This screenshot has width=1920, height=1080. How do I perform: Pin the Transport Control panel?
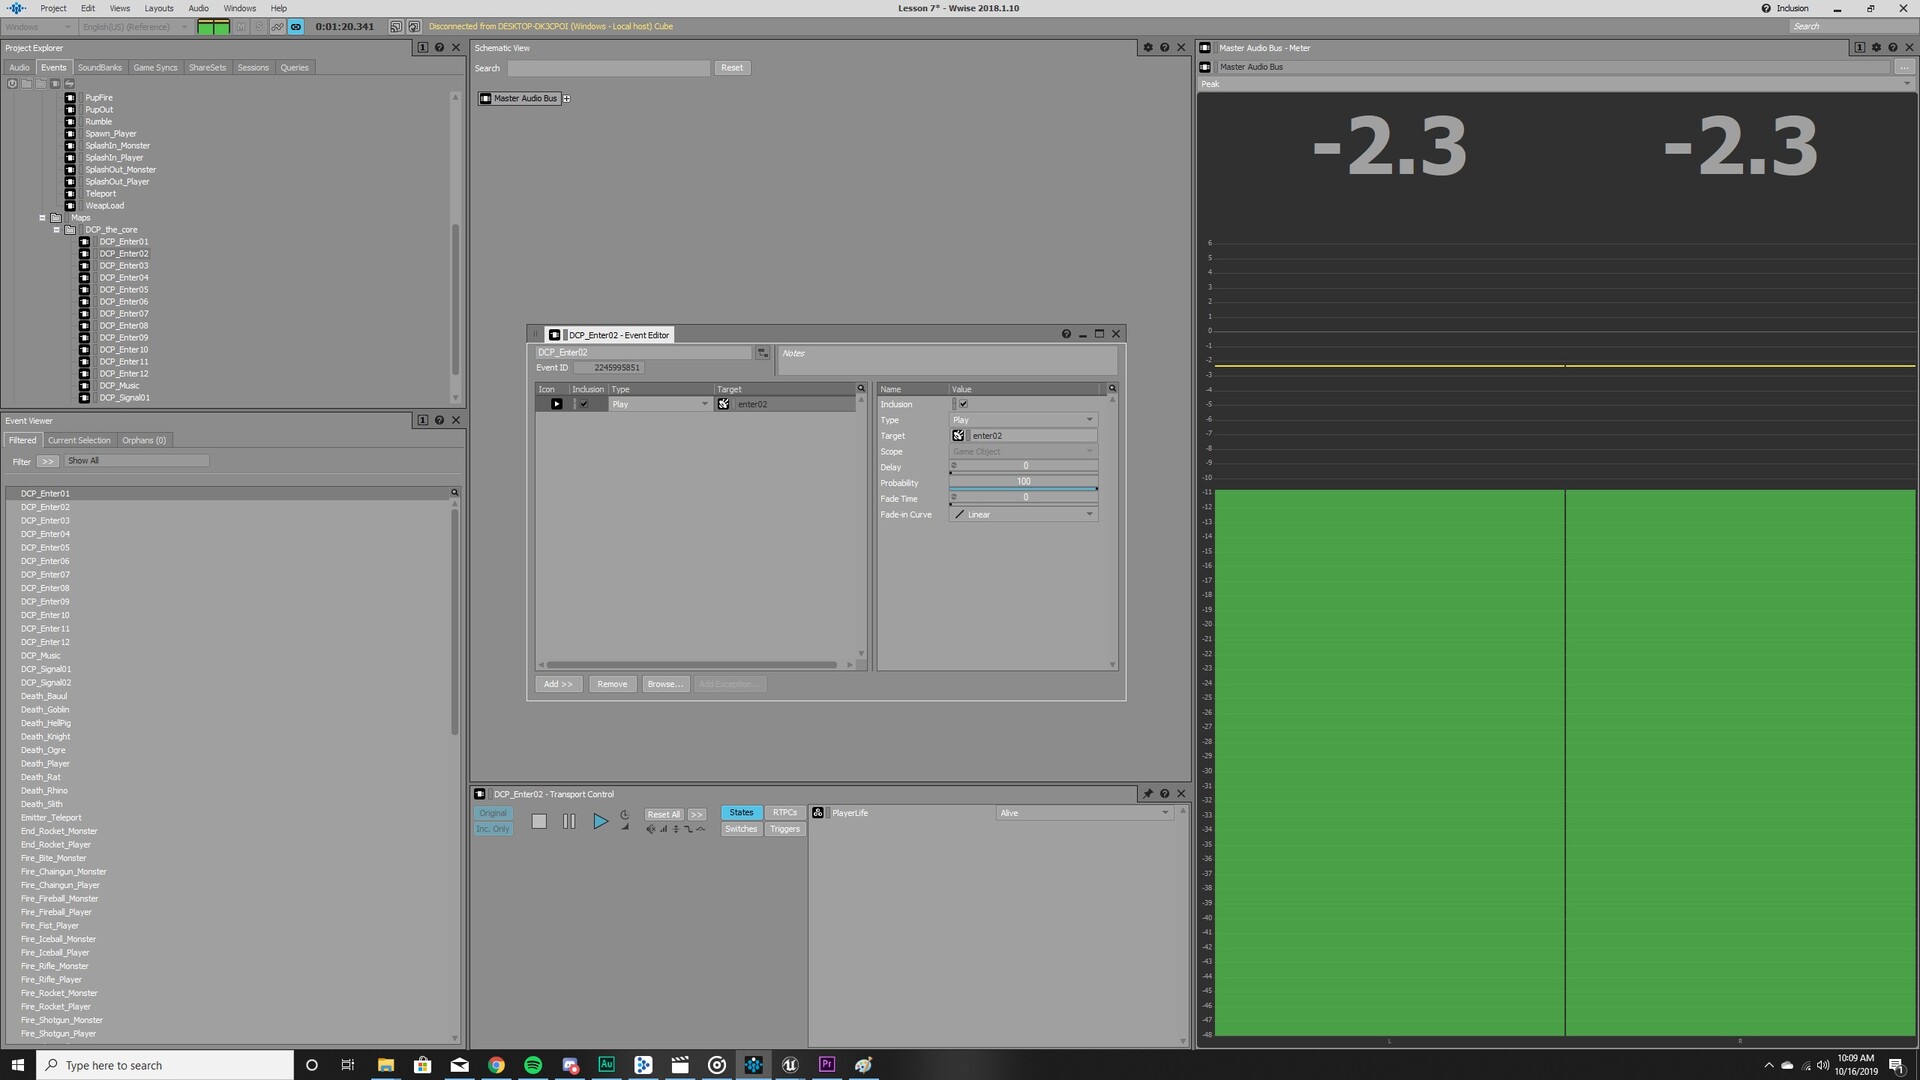[1148, 794]
